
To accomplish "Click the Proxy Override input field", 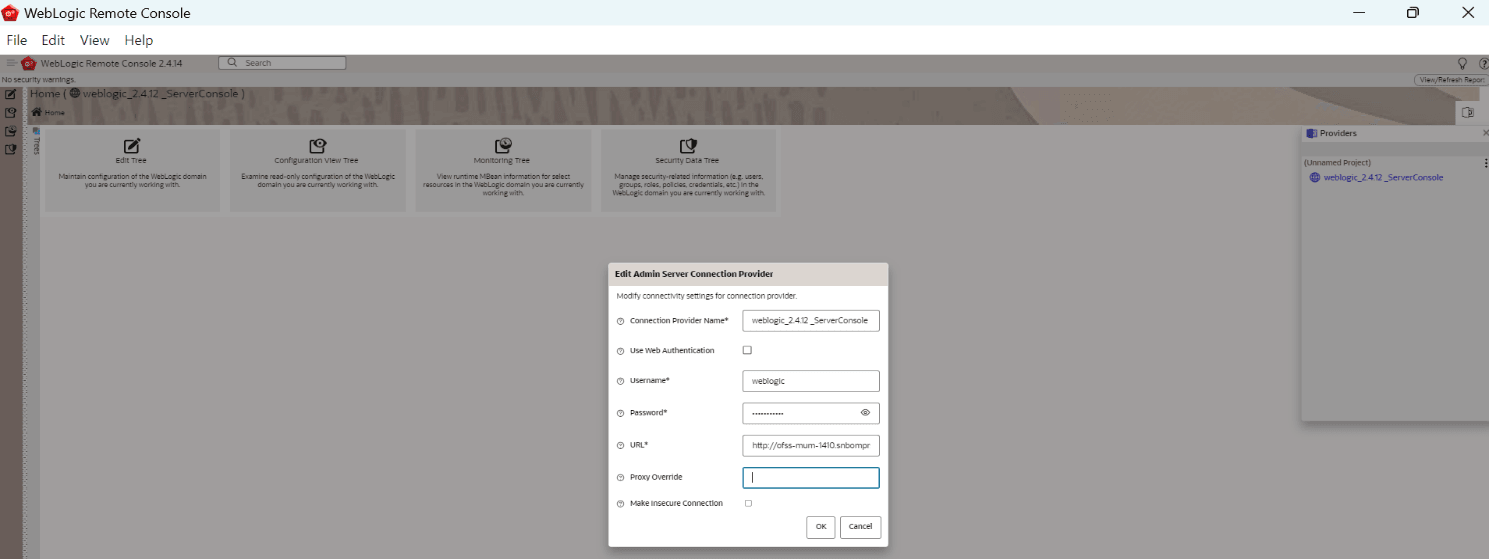I will [x=811, y=477].
